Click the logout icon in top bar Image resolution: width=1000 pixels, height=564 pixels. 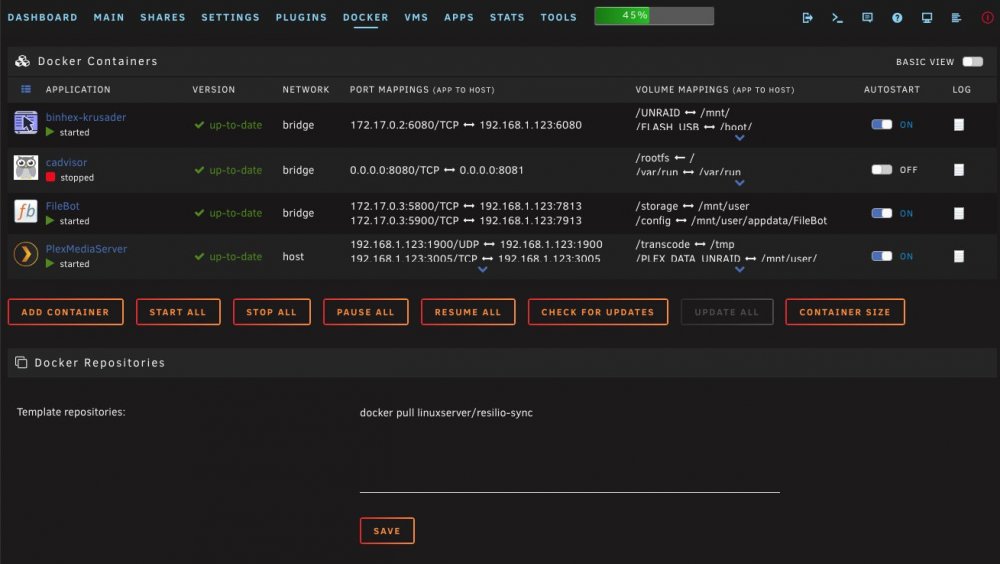tap(807, 18)
